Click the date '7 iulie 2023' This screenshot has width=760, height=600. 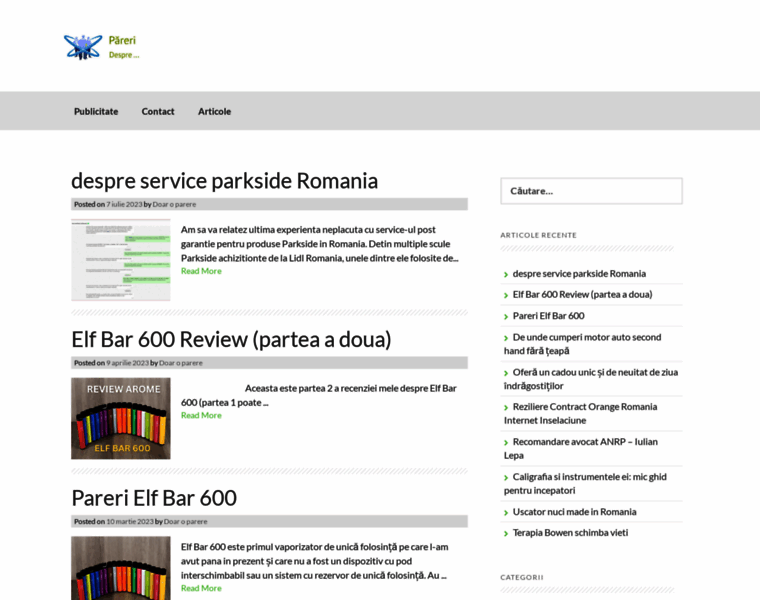click(124, 205)
